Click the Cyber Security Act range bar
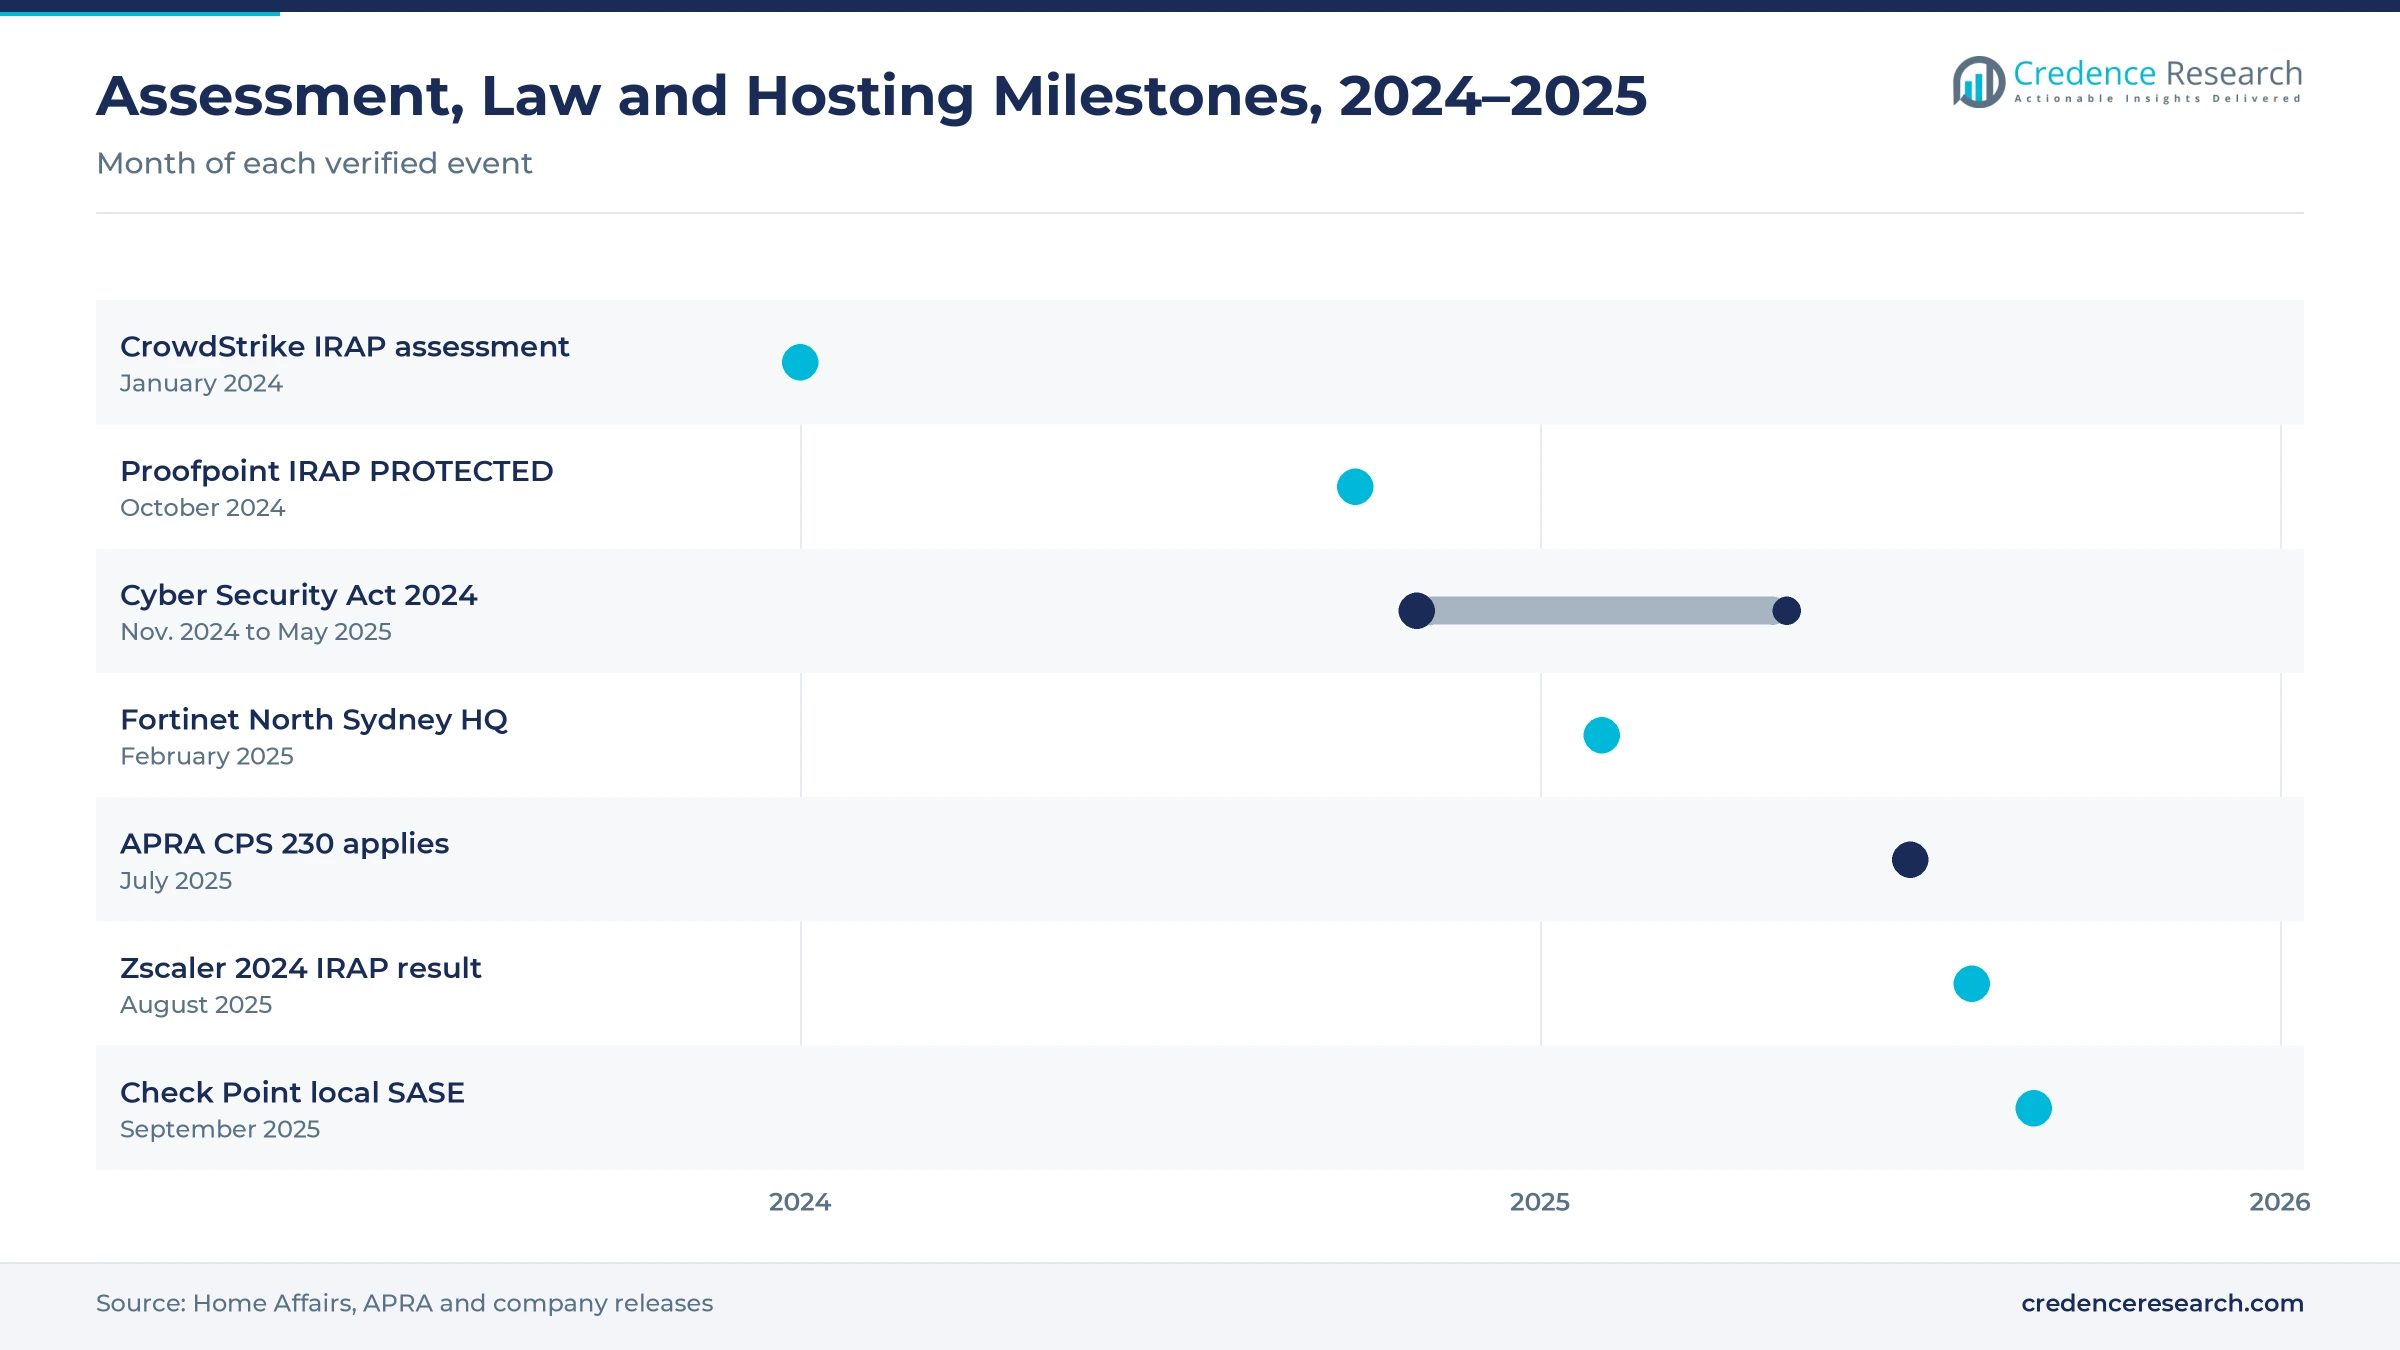This screenshot has width=2400, height=1350. coord(1601,611)
